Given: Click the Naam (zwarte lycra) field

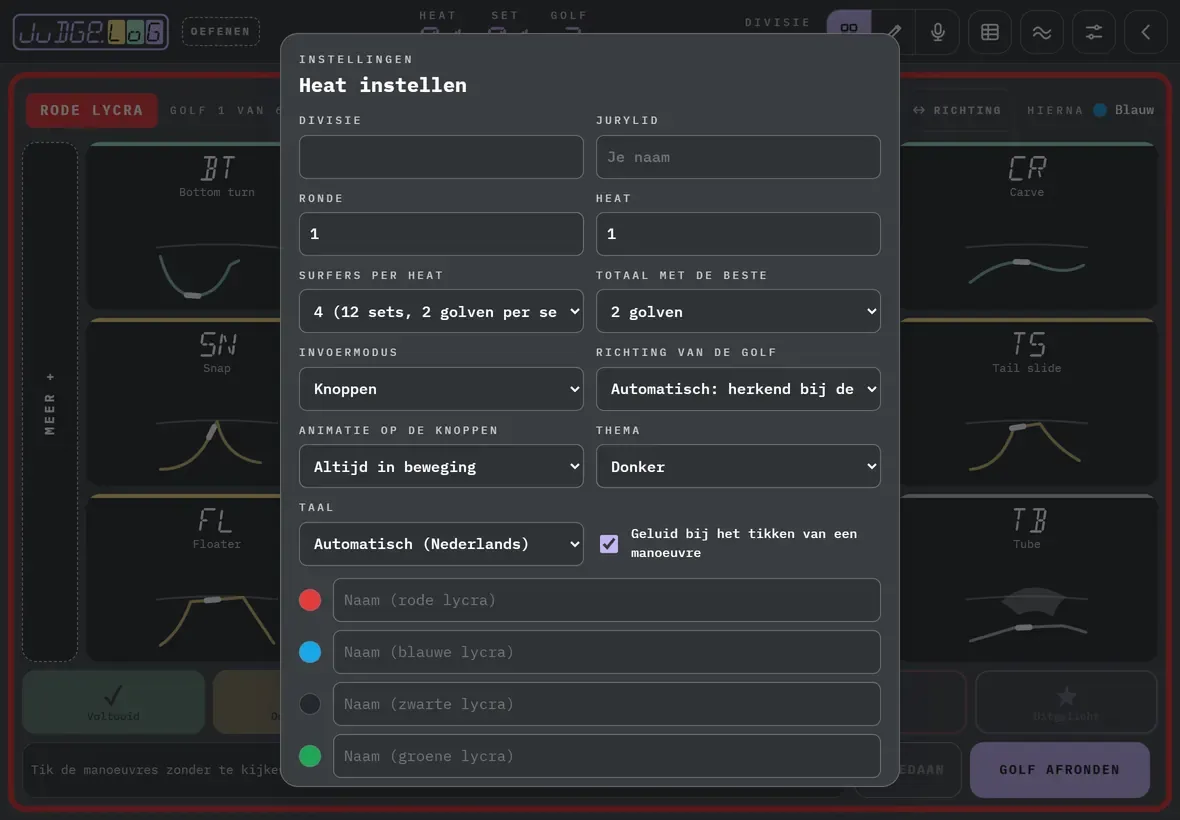Looking at the screenshot, I should coord(607,704).
